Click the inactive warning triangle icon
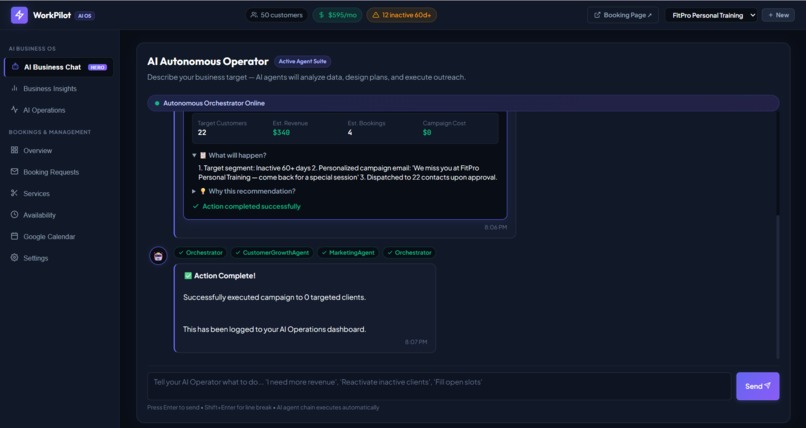The image size is (806, 428). pyautogui.click(x=376, y=15)
